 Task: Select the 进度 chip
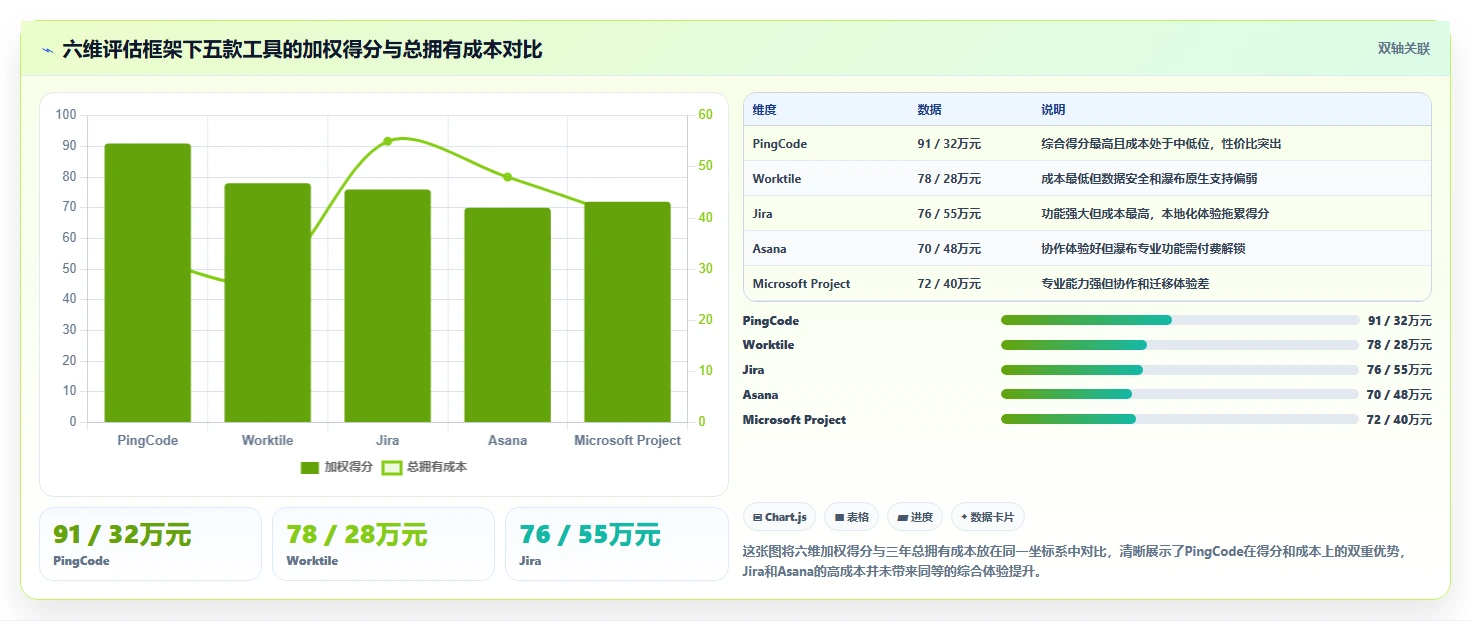click(x=915, y=517)
